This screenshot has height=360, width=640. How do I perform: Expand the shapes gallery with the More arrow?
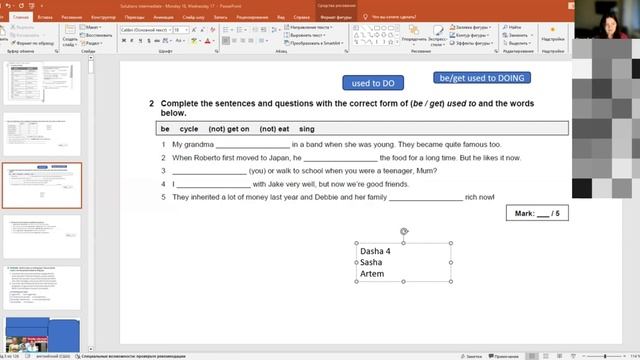click(x=398, y=42)
